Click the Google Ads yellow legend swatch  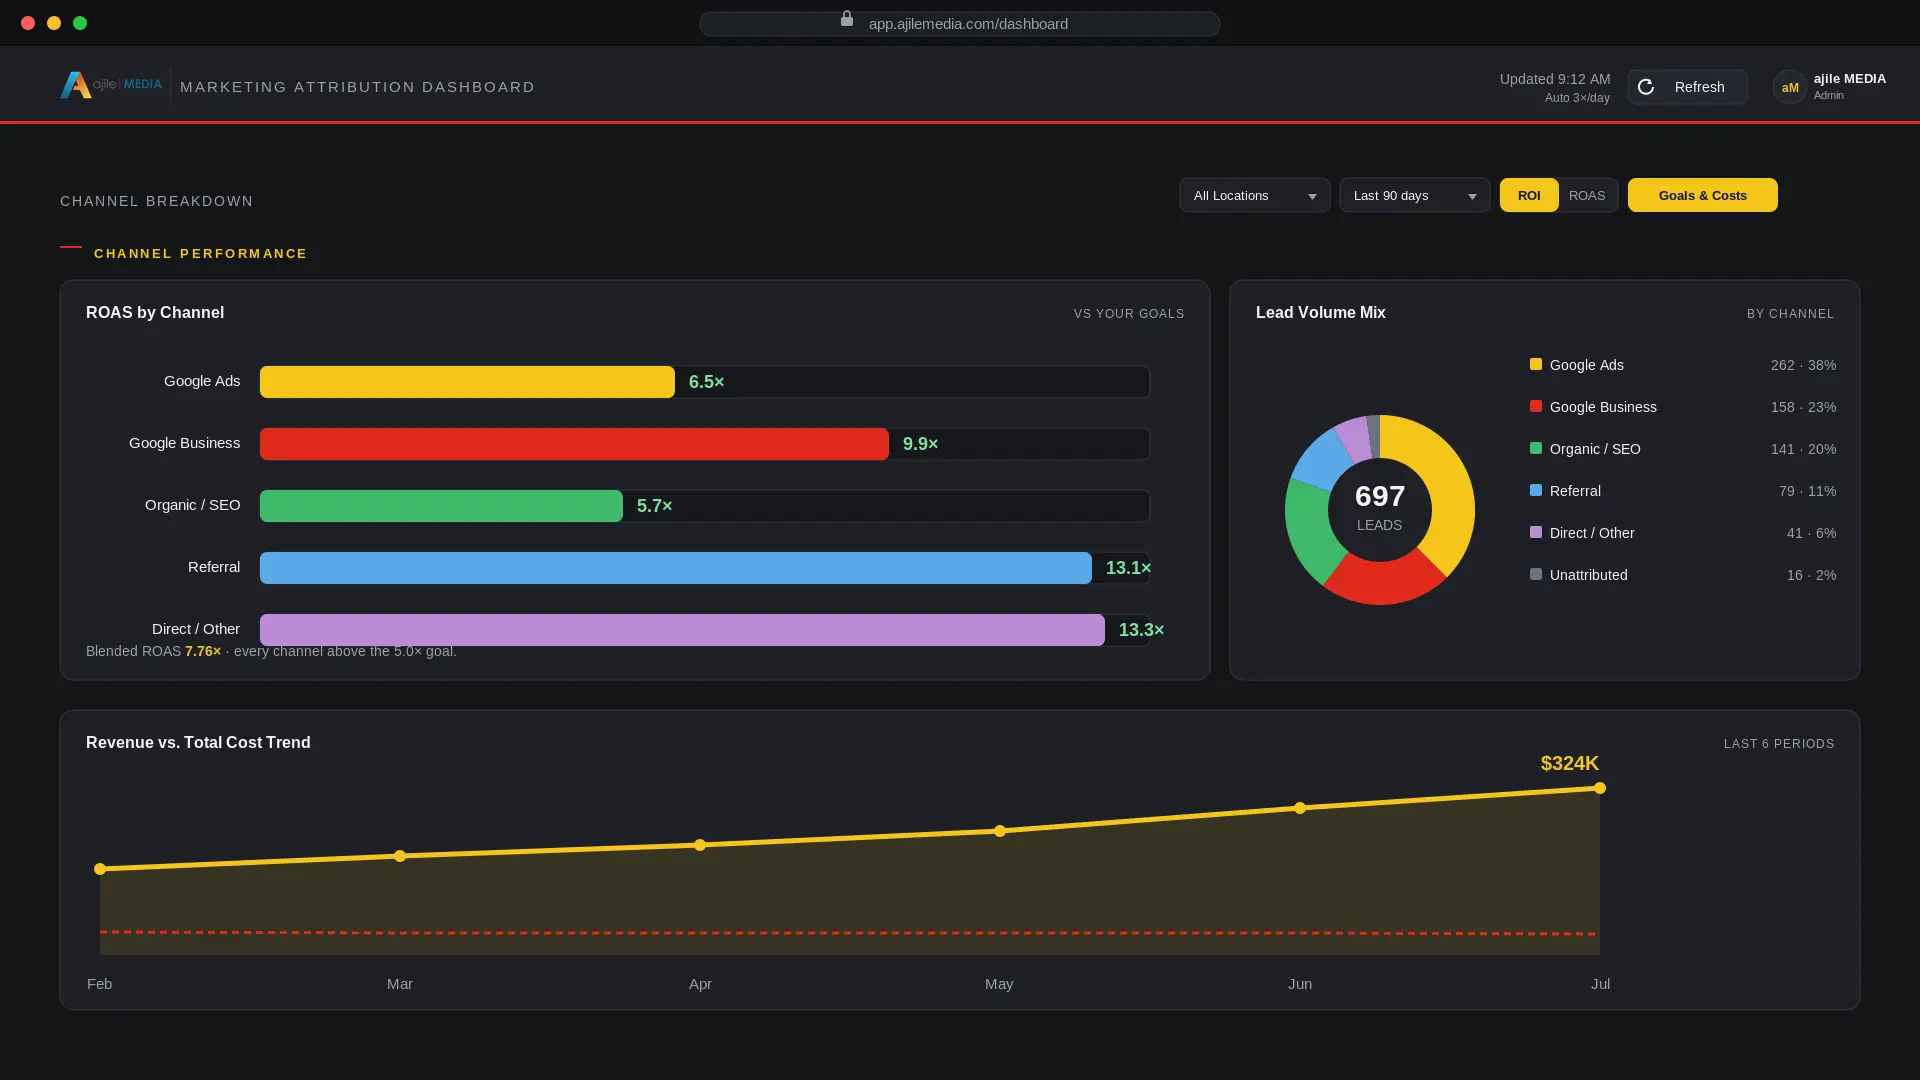tap(1536, 364)
